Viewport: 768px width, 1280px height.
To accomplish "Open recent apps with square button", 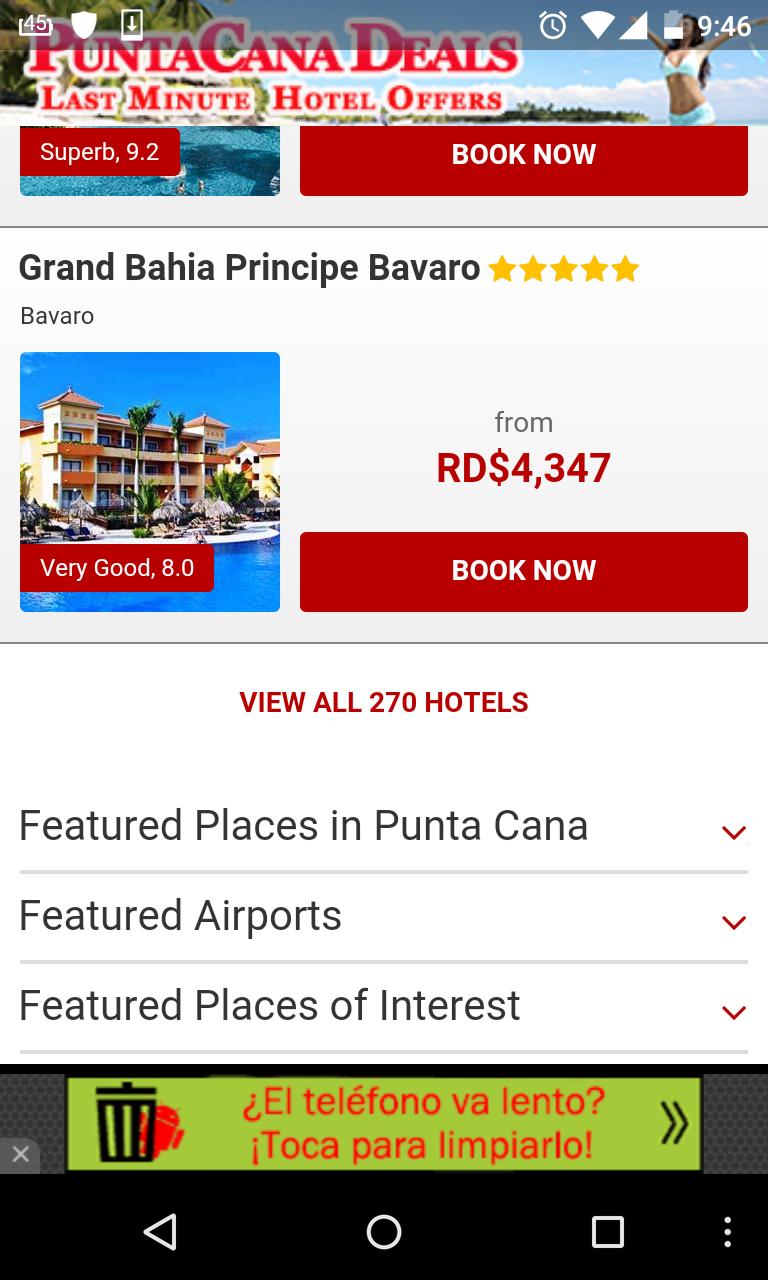I will click(x=607, y=1232).
